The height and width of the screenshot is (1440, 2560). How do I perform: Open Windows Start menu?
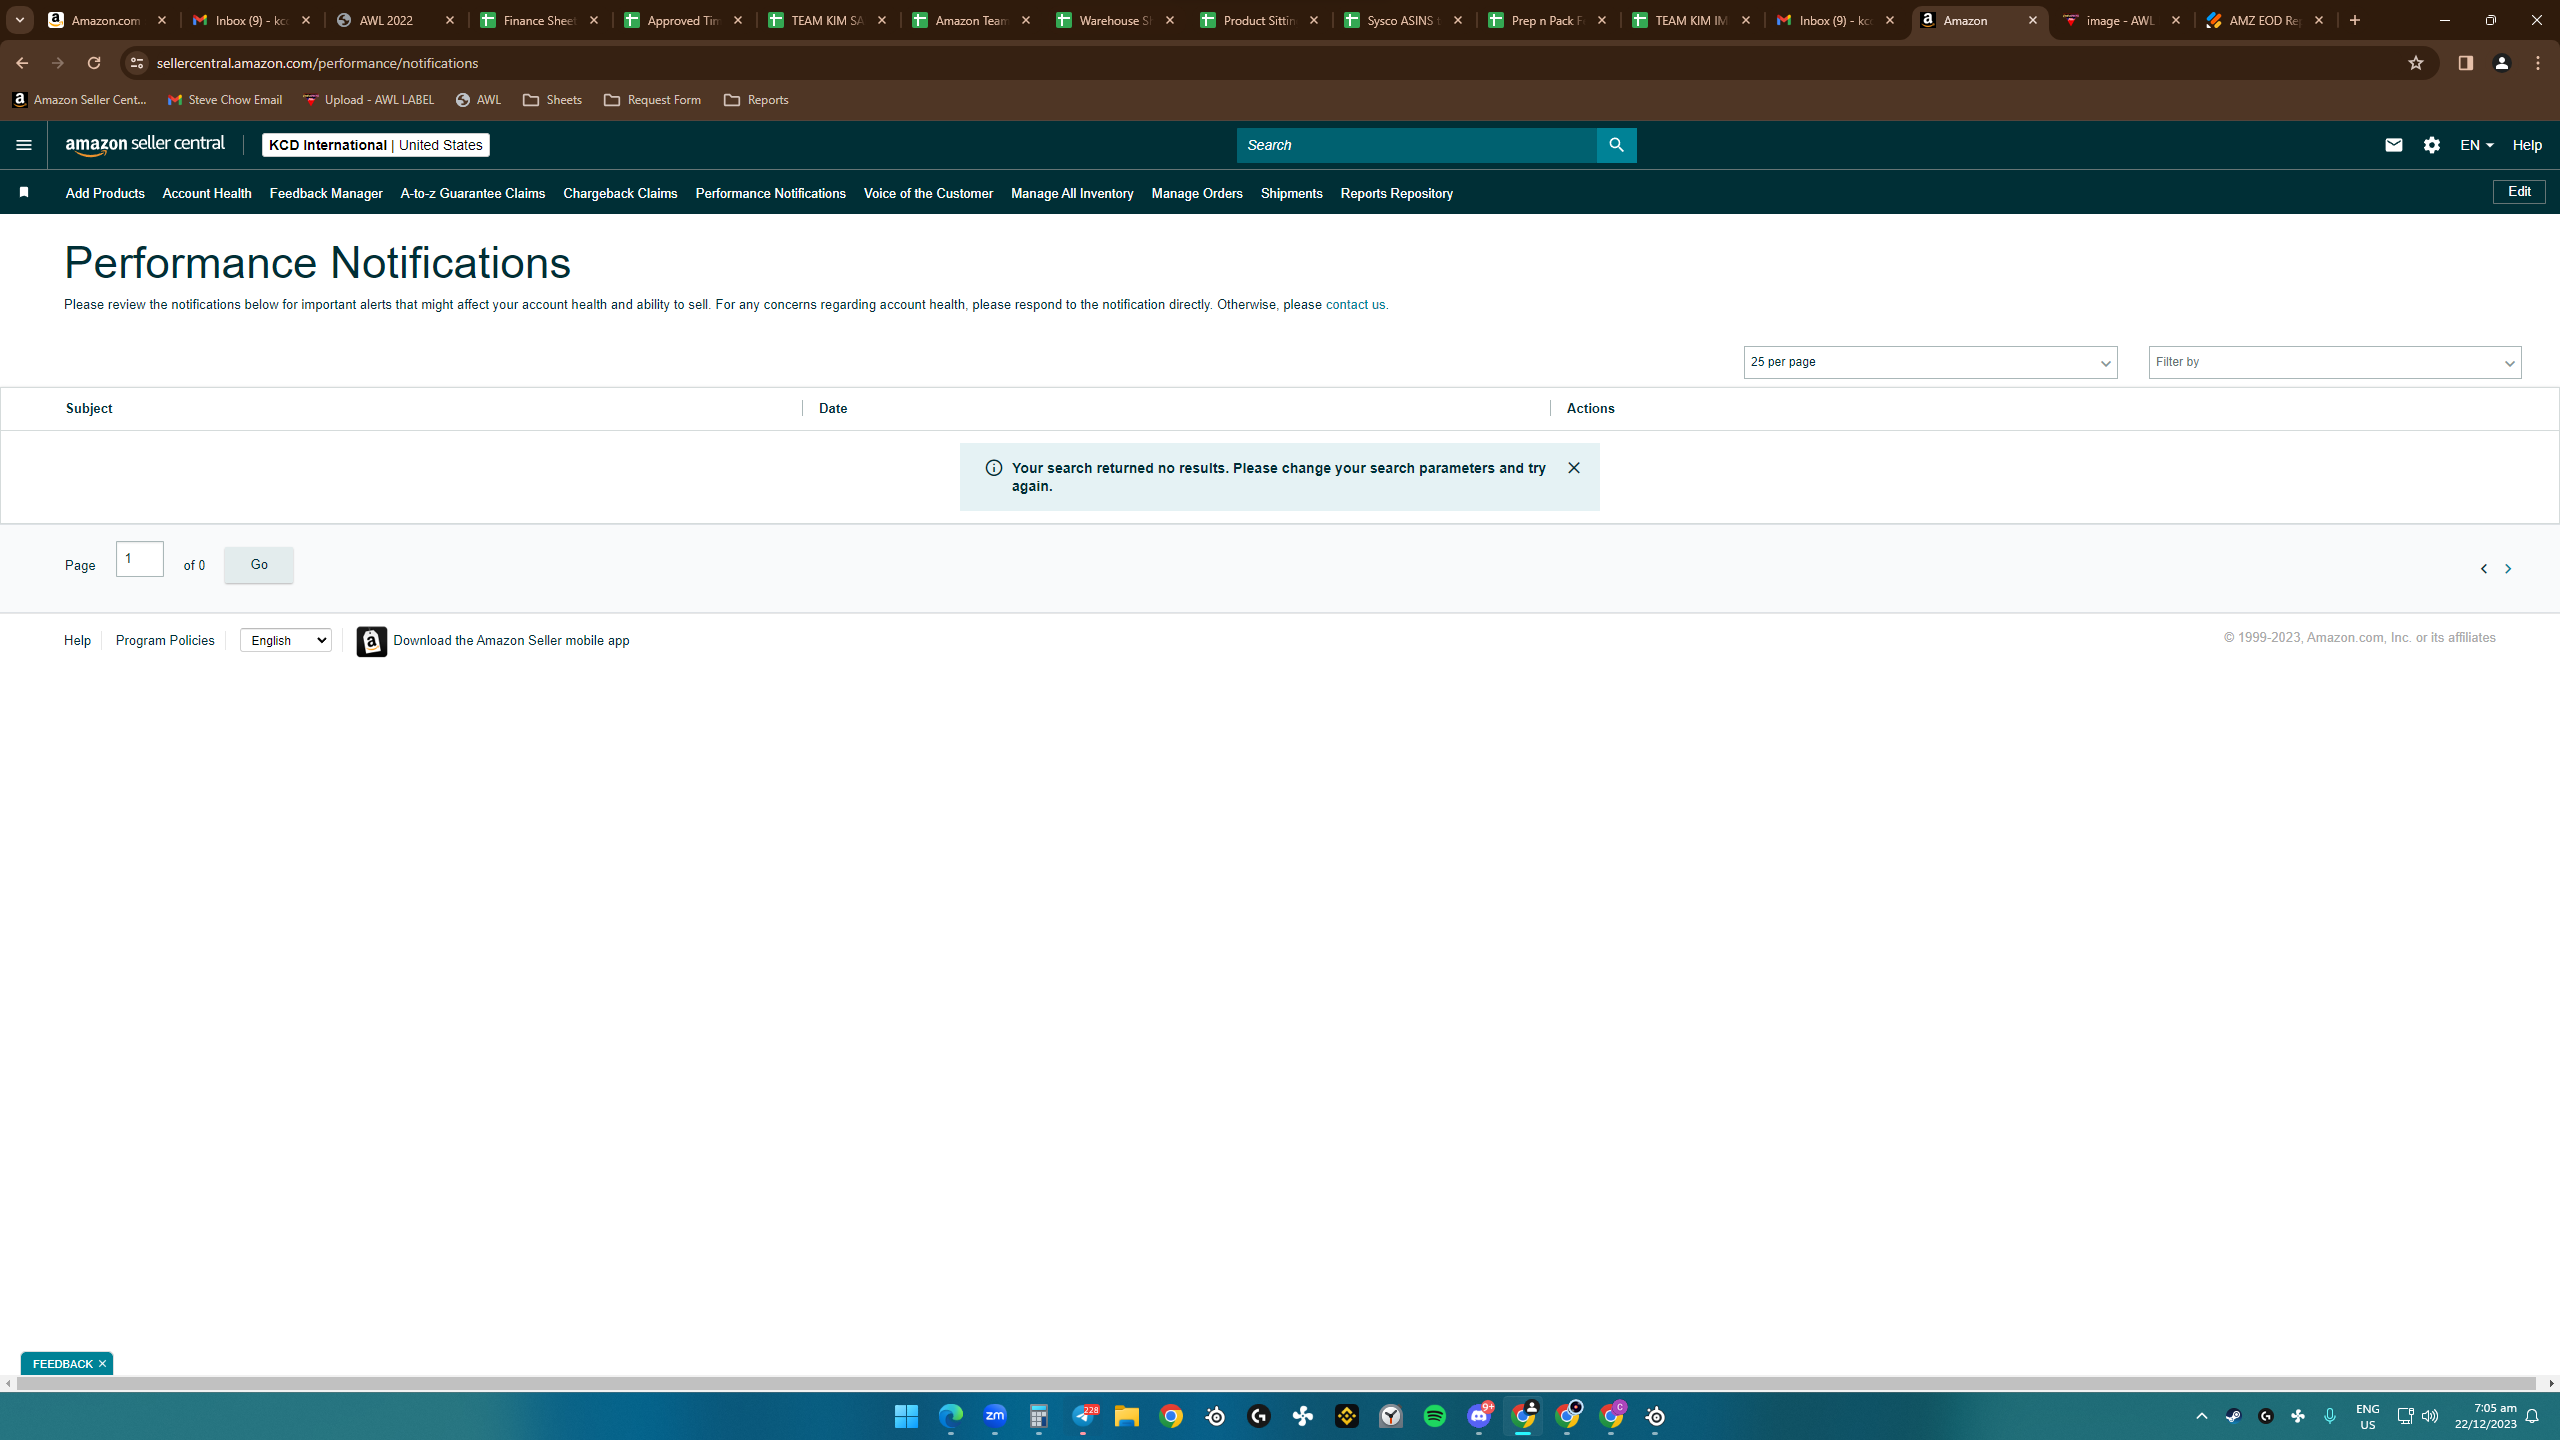coord(906,1416)
